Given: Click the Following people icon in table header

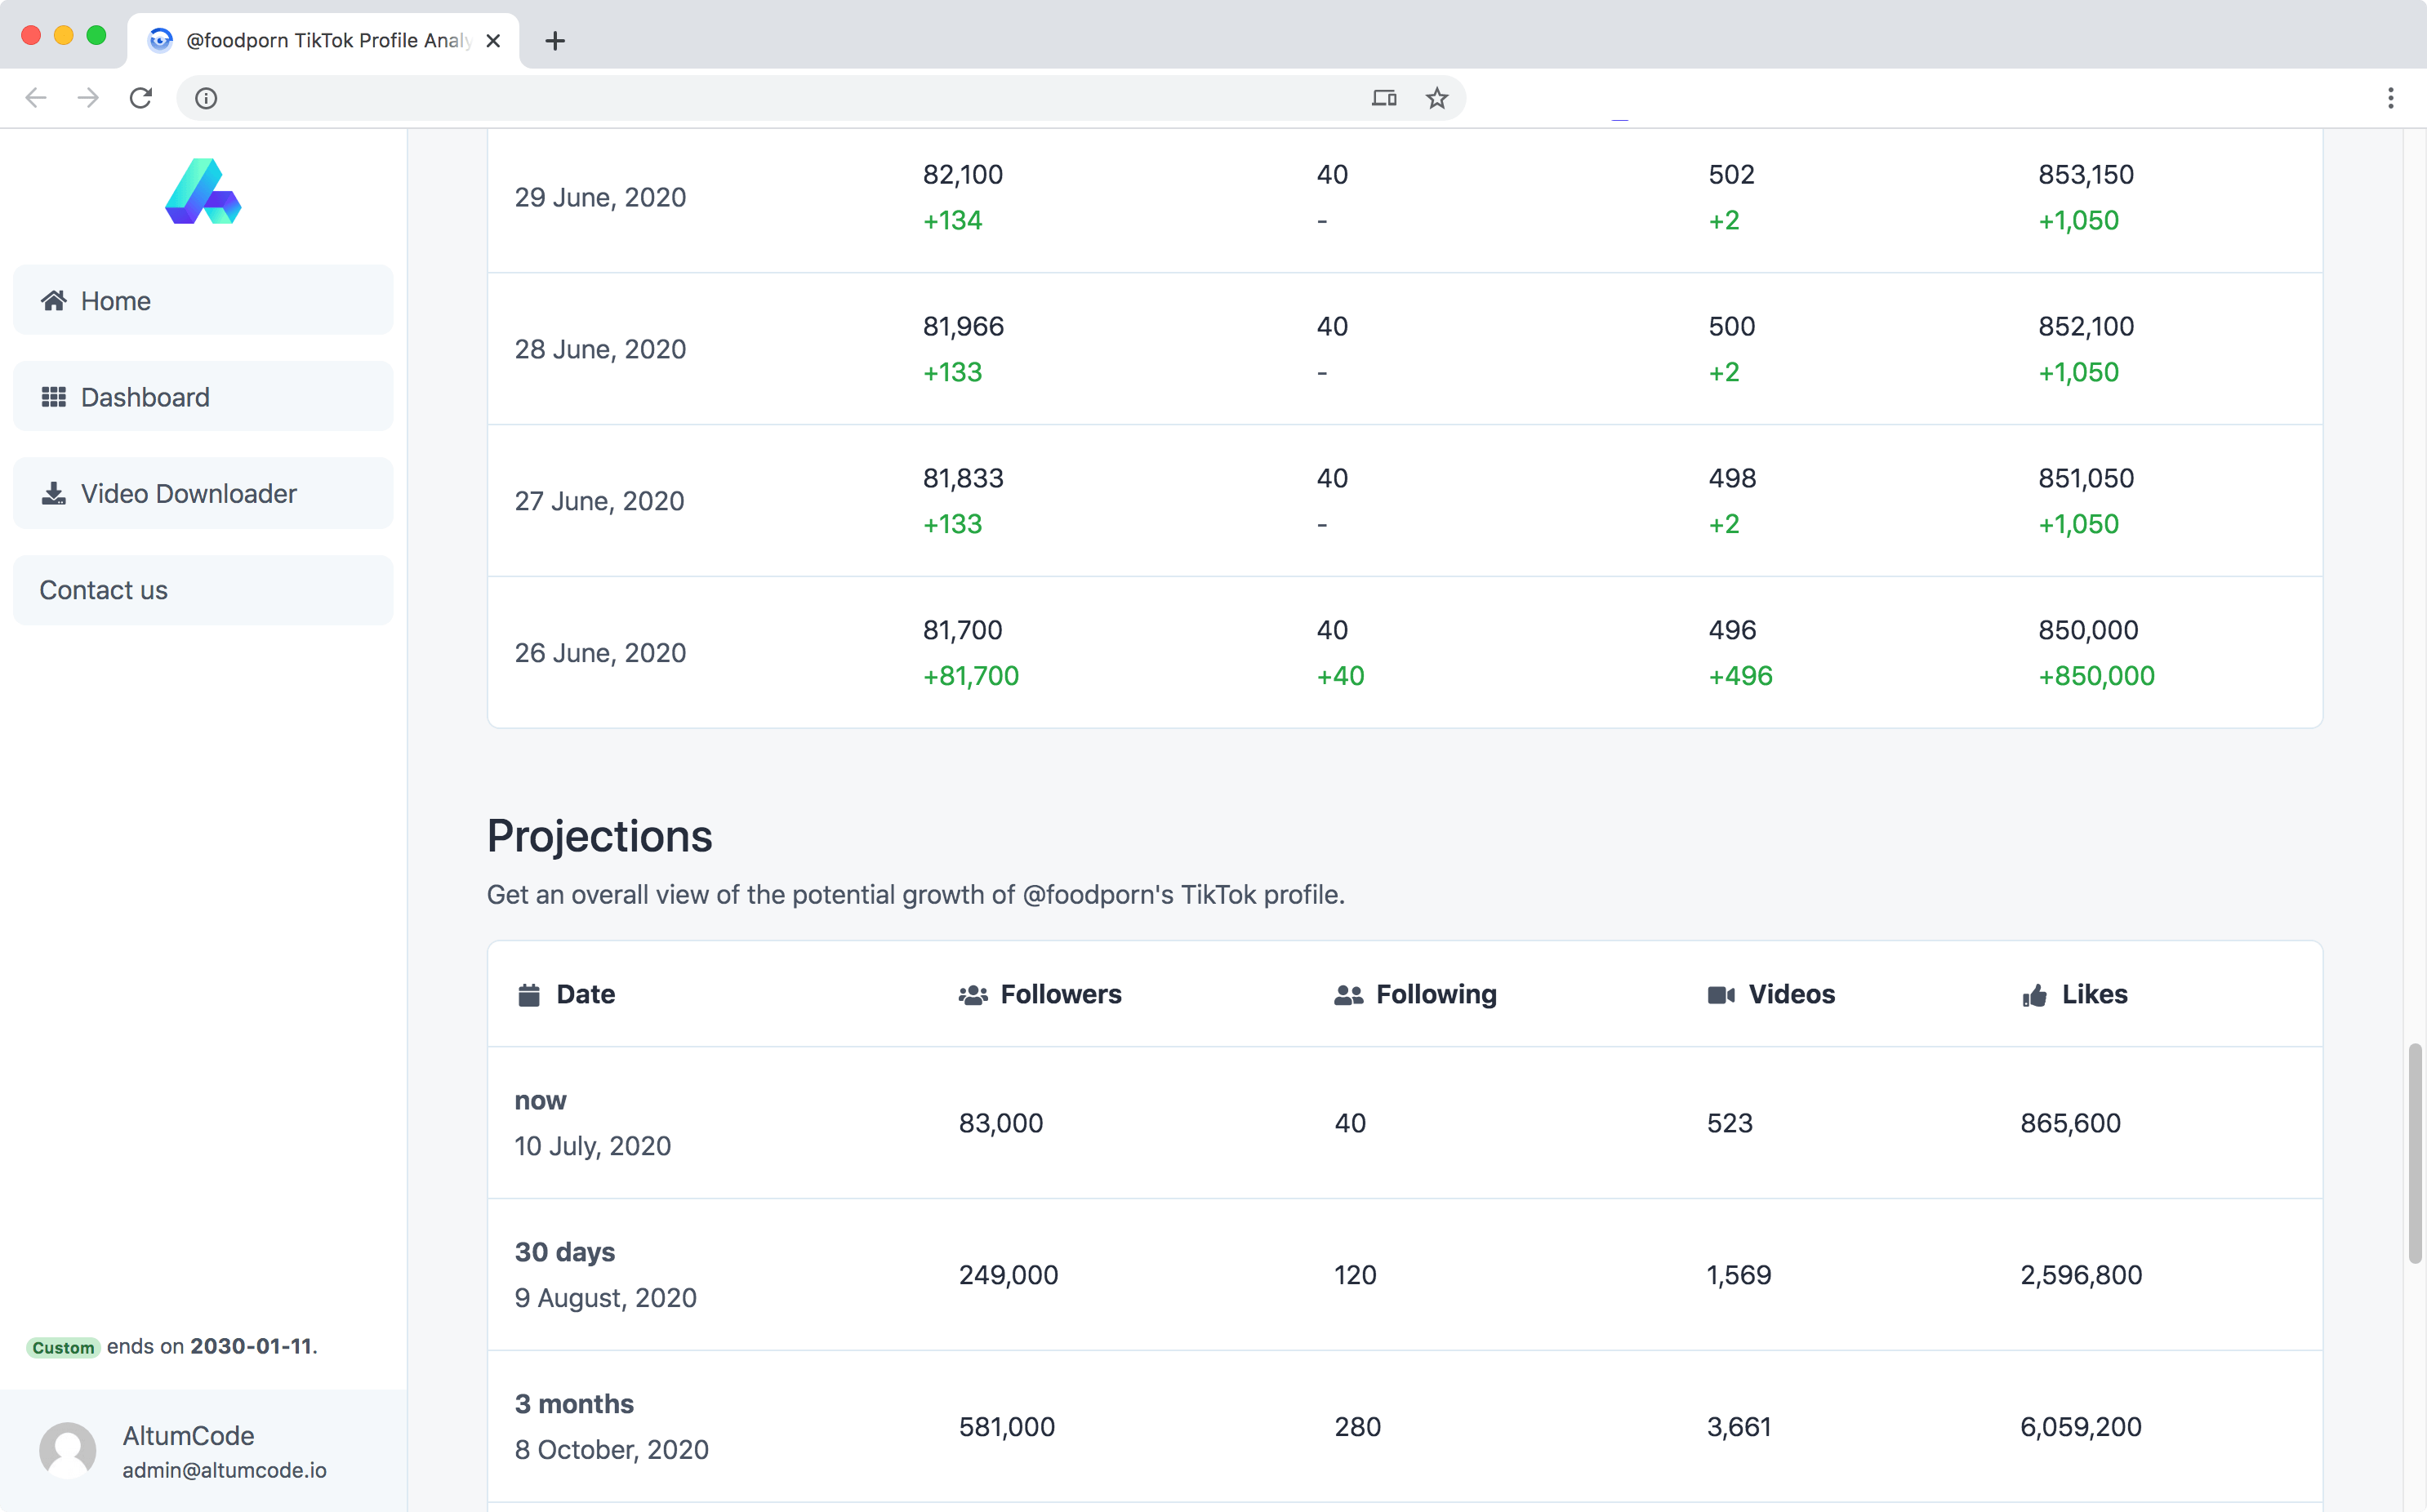Looking at the screenshot, I should [x=1348, y=995].
